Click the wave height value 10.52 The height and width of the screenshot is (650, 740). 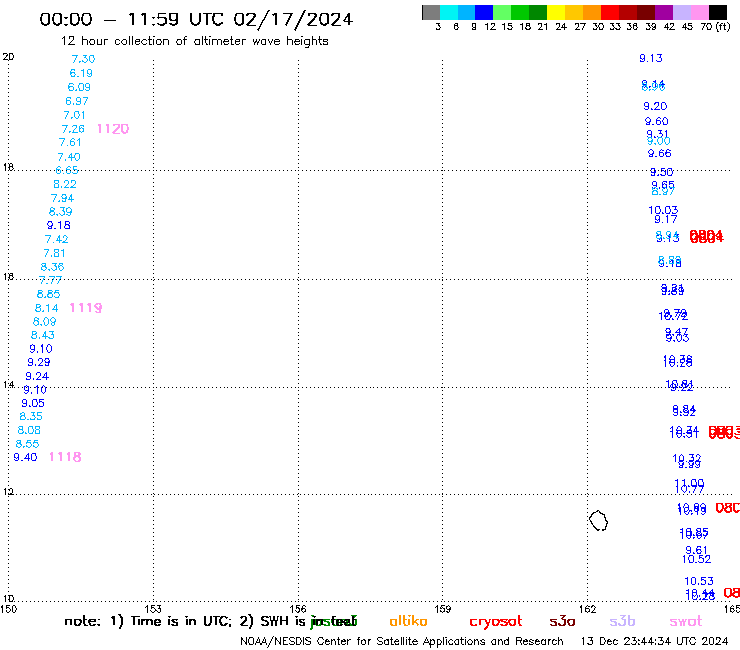(697, 559)
